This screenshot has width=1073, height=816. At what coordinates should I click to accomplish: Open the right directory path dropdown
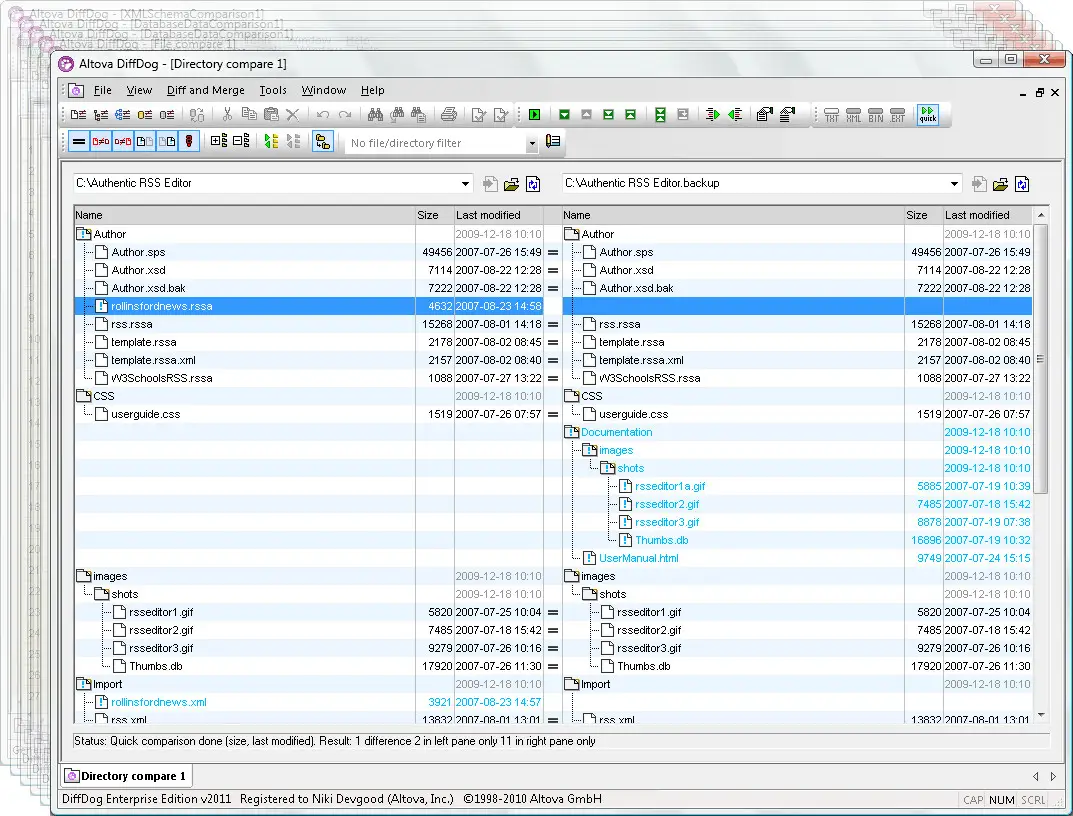pyautogui.click(x=954, y=183)
